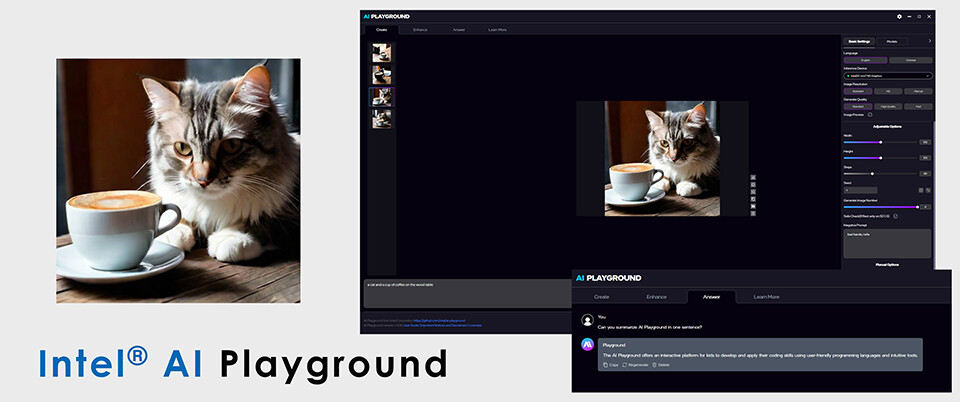
Task: Open the settings gear in the title bar
Action: 899,17
